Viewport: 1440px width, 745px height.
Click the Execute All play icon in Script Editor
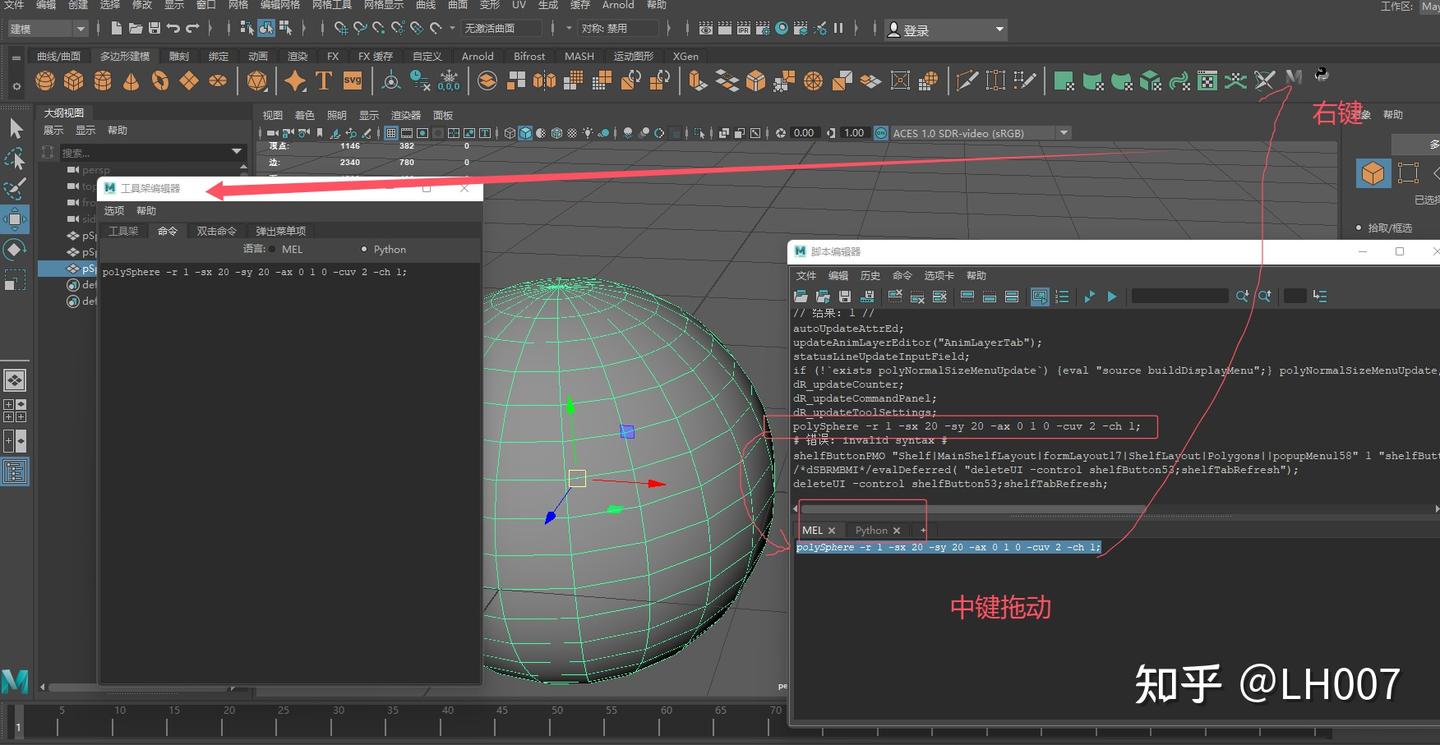(1111, 296)
